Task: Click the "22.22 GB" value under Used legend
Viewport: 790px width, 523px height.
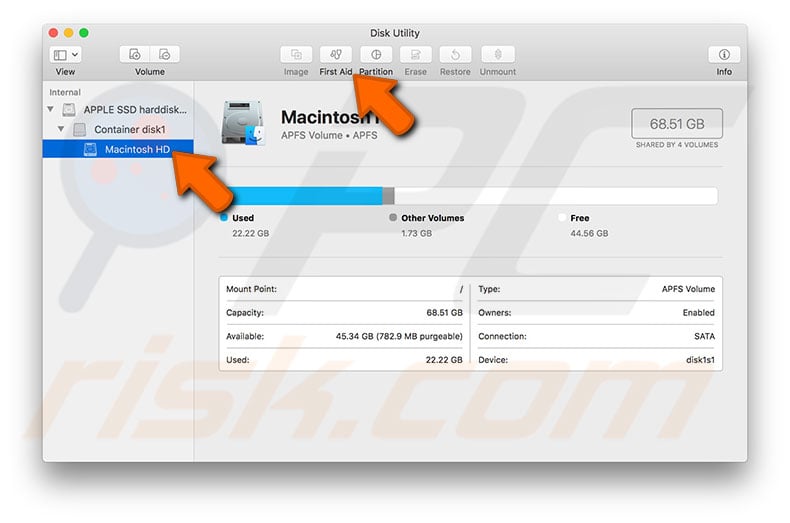Action: point(250,233)
